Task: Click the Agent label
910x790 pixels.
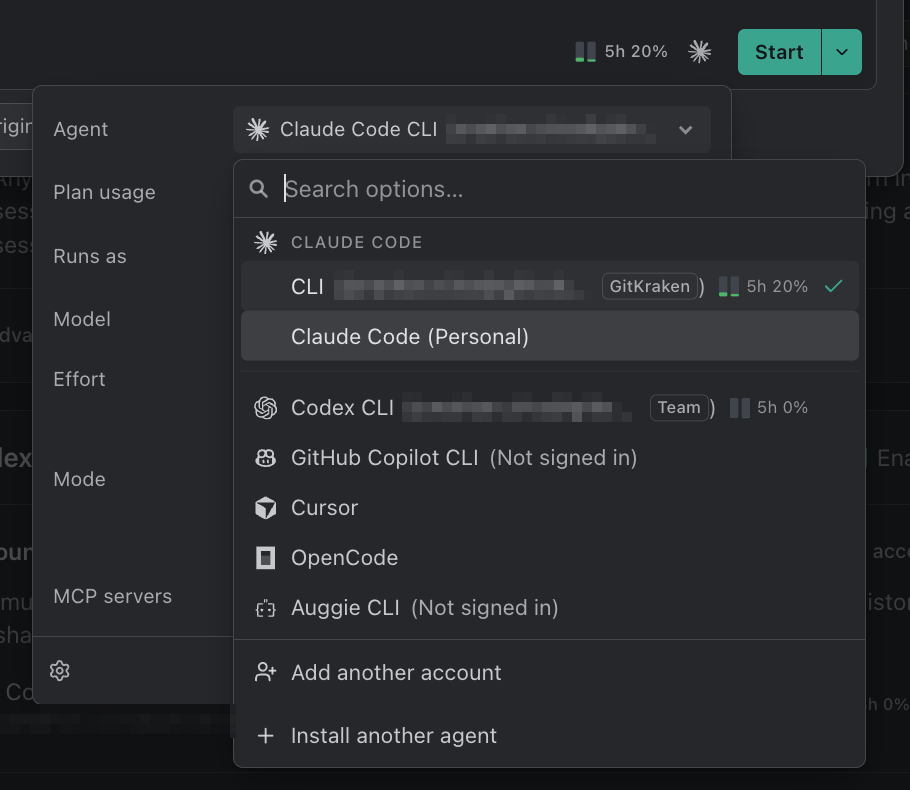Action: pos(81,129)
